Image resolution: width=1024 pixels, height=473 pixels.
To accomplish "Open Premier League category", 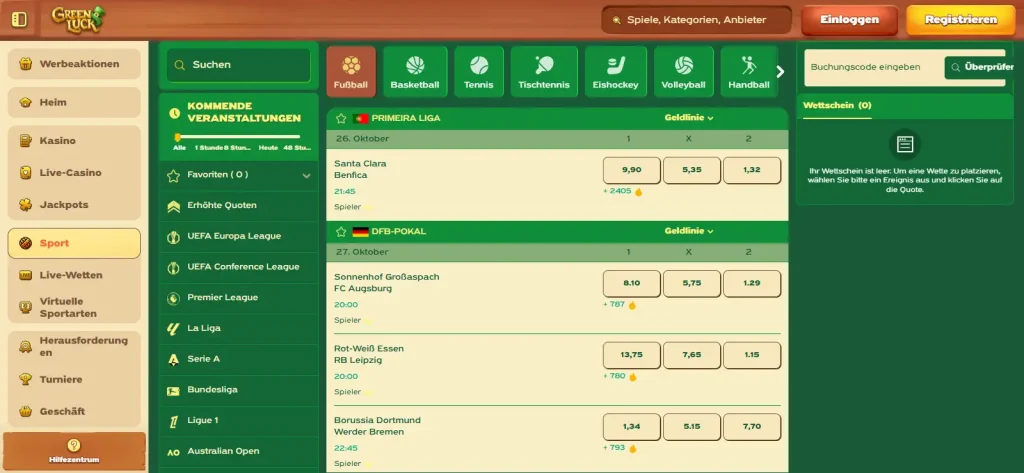I will (x=238, y=298).
